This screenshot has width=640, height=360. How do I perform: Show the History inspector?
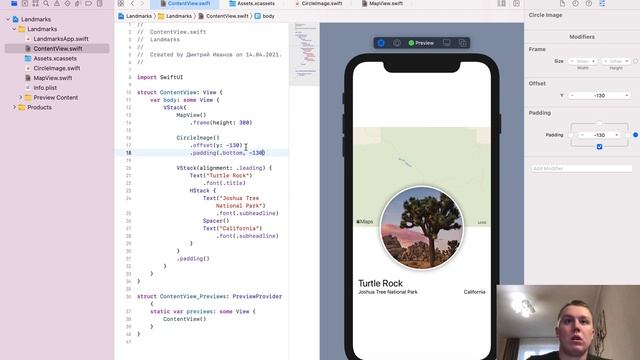(576, 3)
